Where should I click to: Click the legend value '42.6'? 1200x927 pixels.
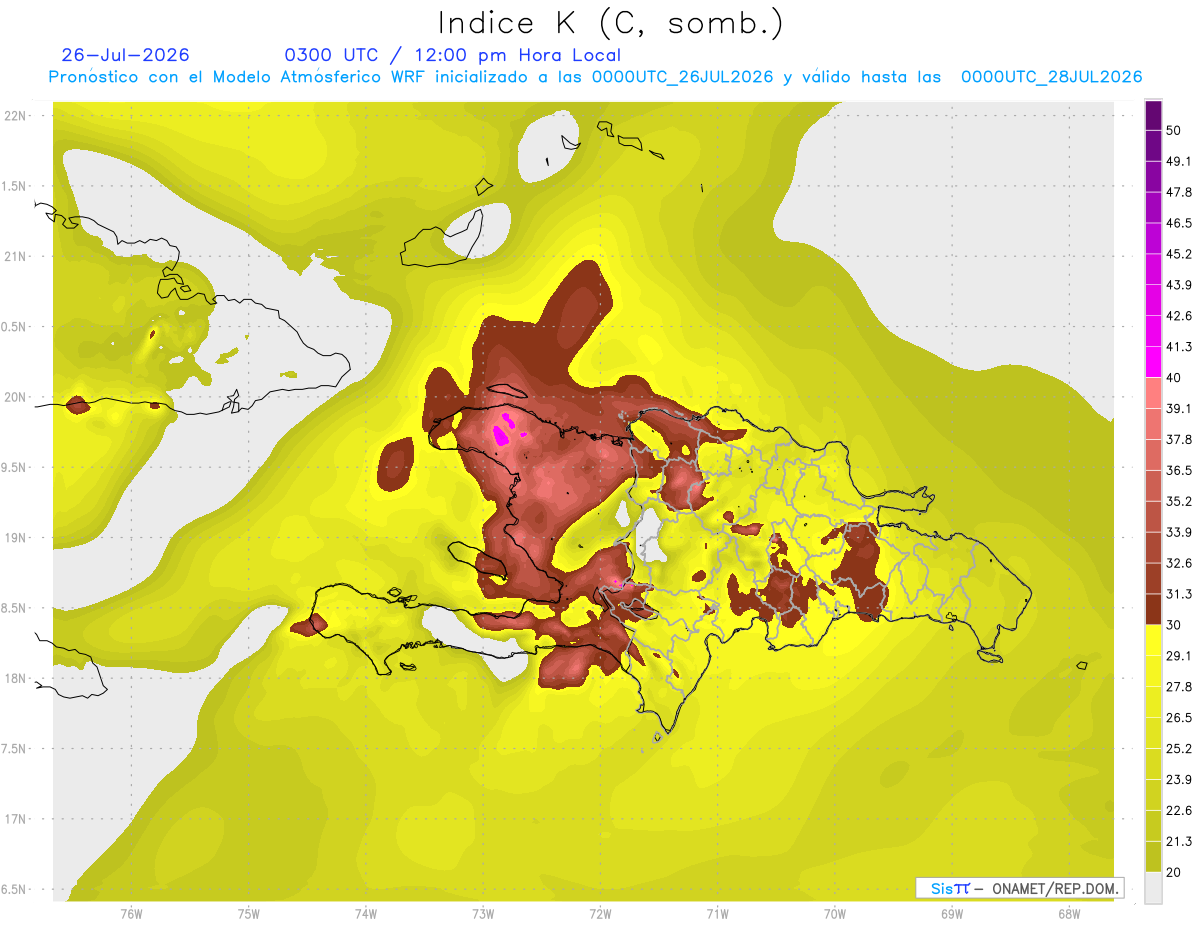click(x=1179, y=316)
